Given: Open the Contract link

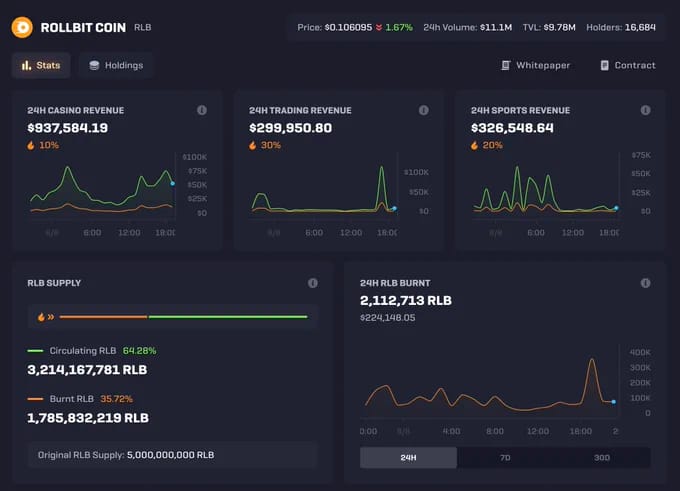Looking at the screenshot, I should (628, 65).
